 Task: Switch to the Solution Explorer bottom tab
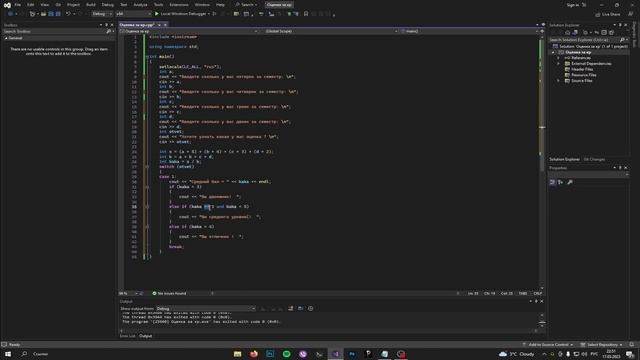pos(564,159)
